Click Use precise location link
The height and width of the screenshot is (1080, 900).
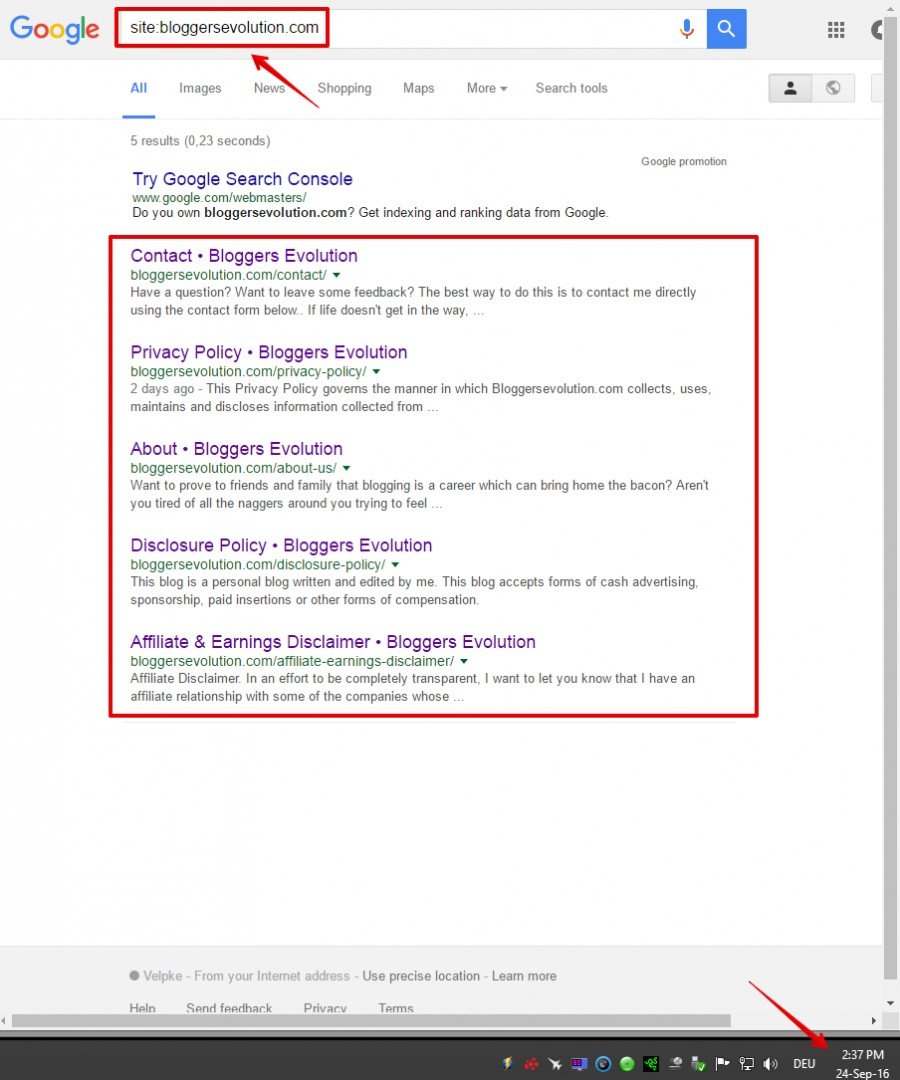coord(421,976)
